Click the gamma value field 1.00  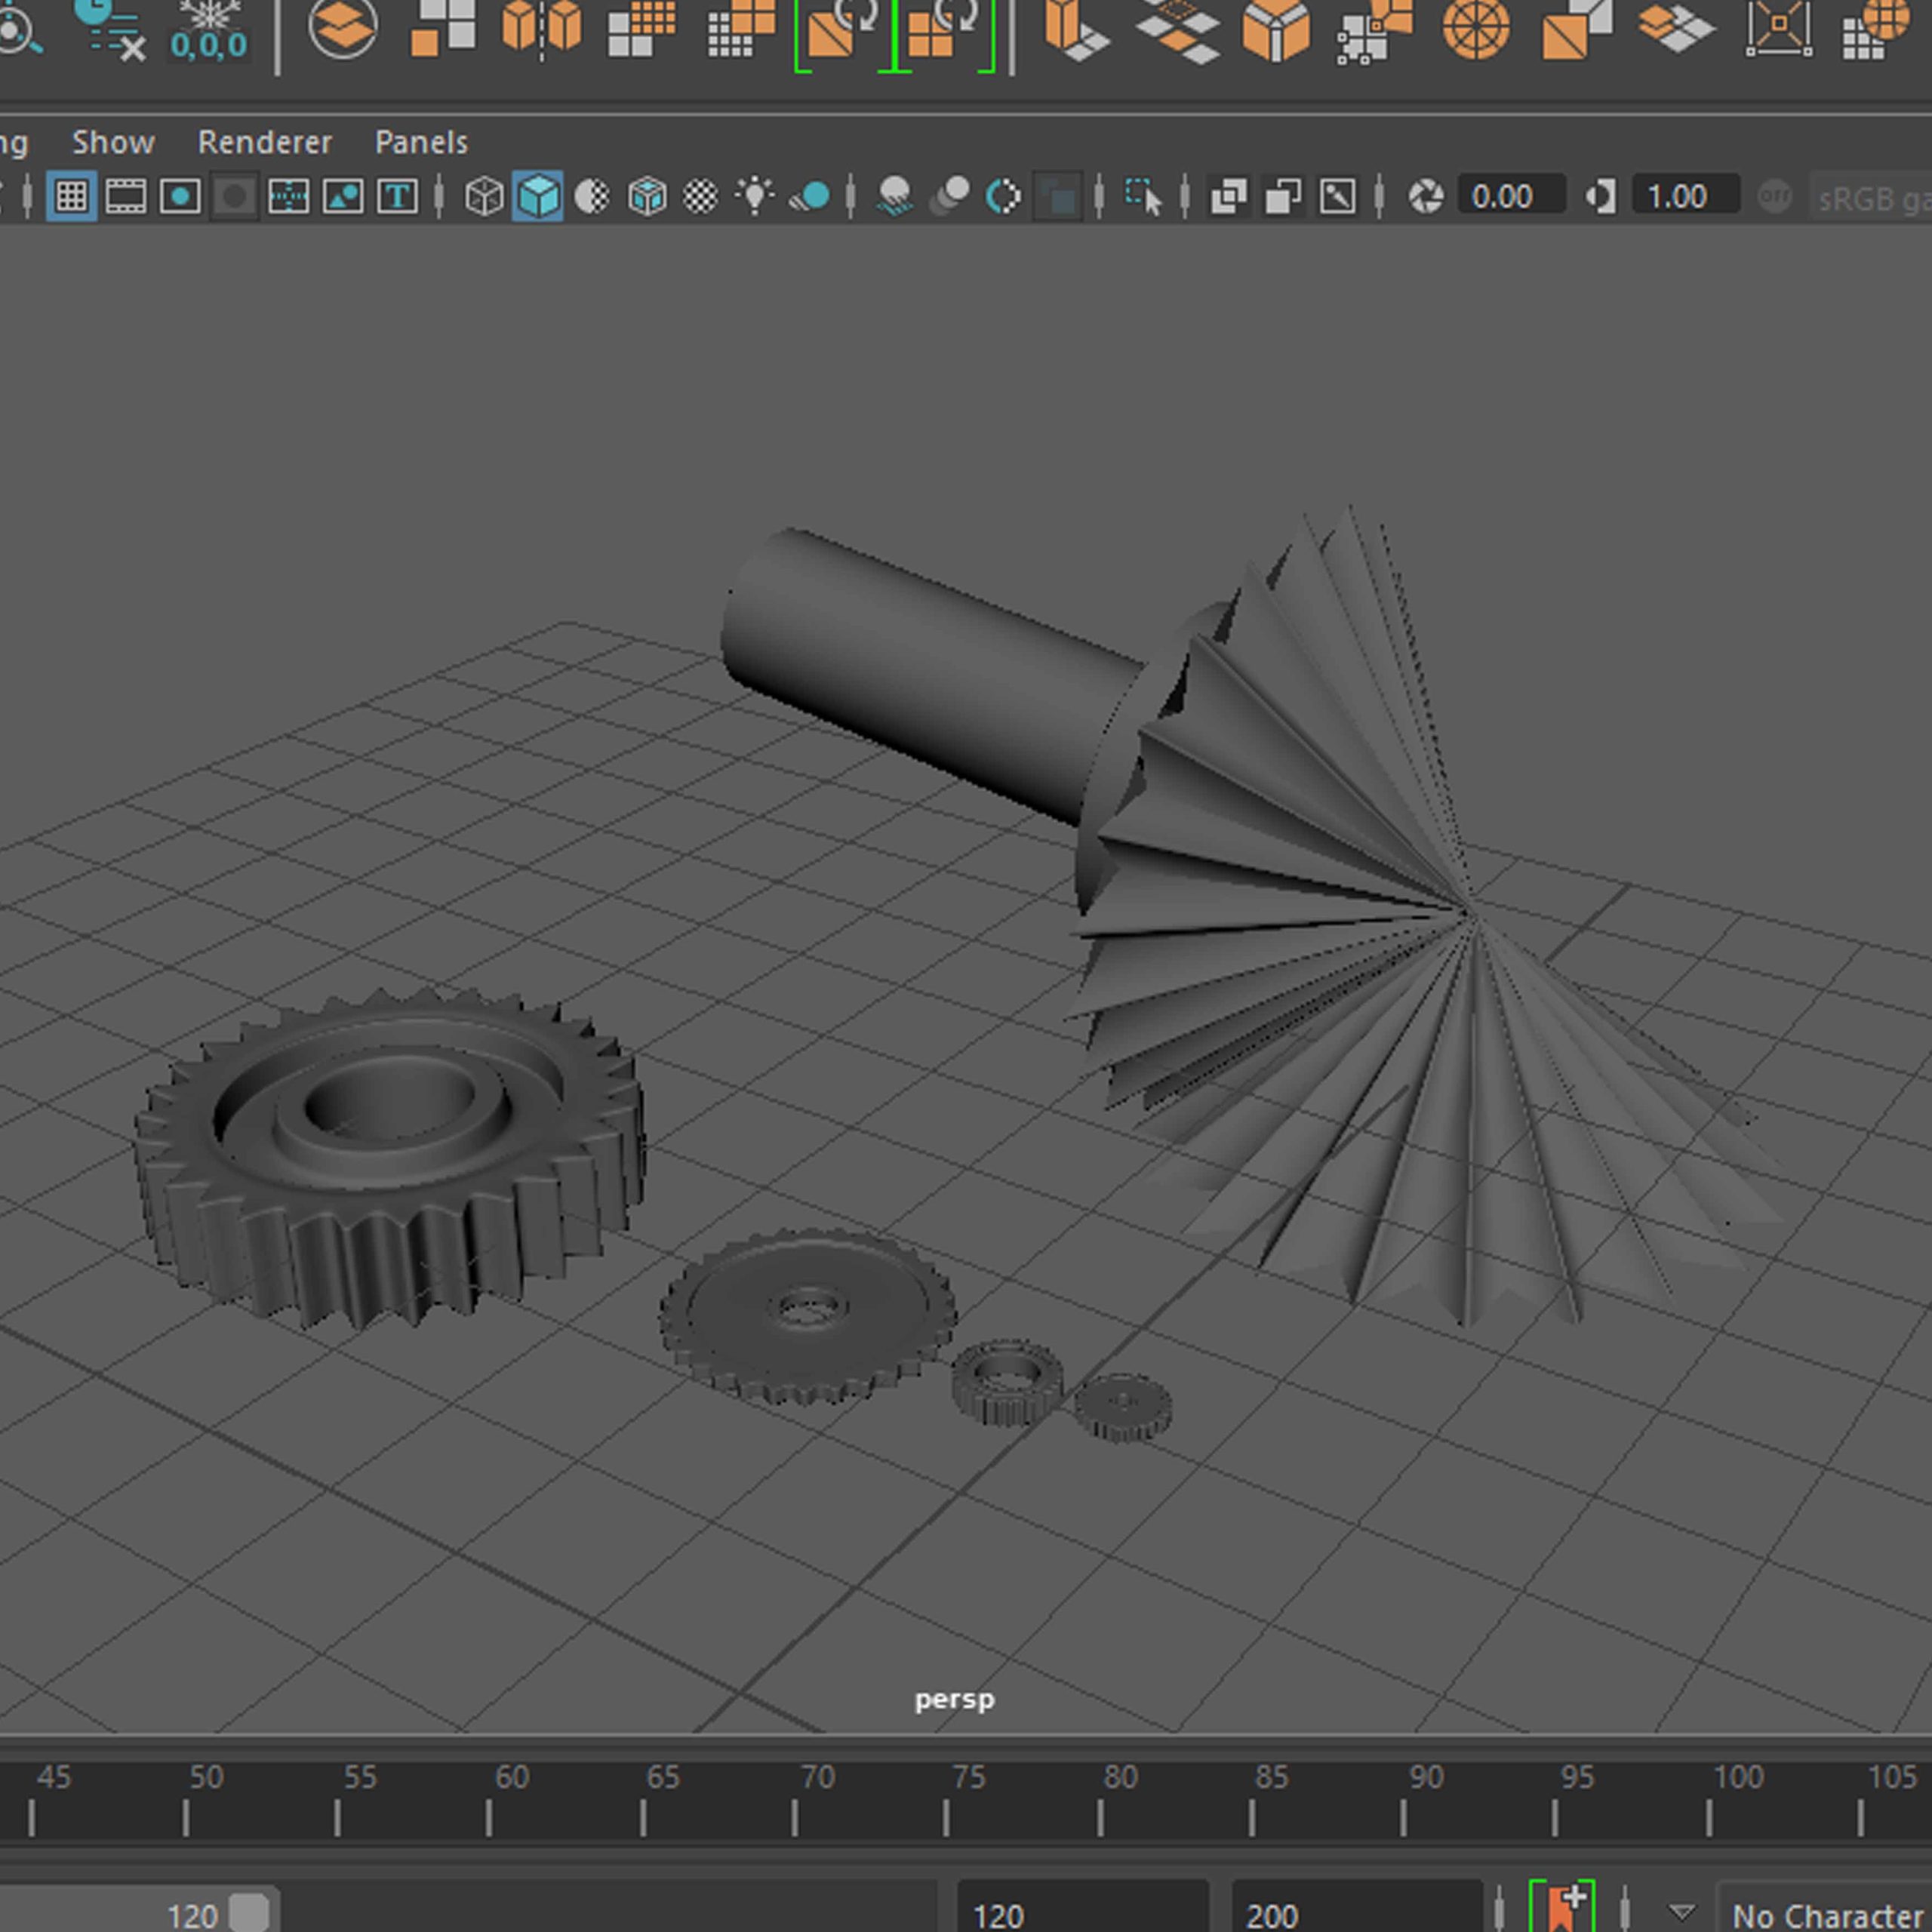1685,196
